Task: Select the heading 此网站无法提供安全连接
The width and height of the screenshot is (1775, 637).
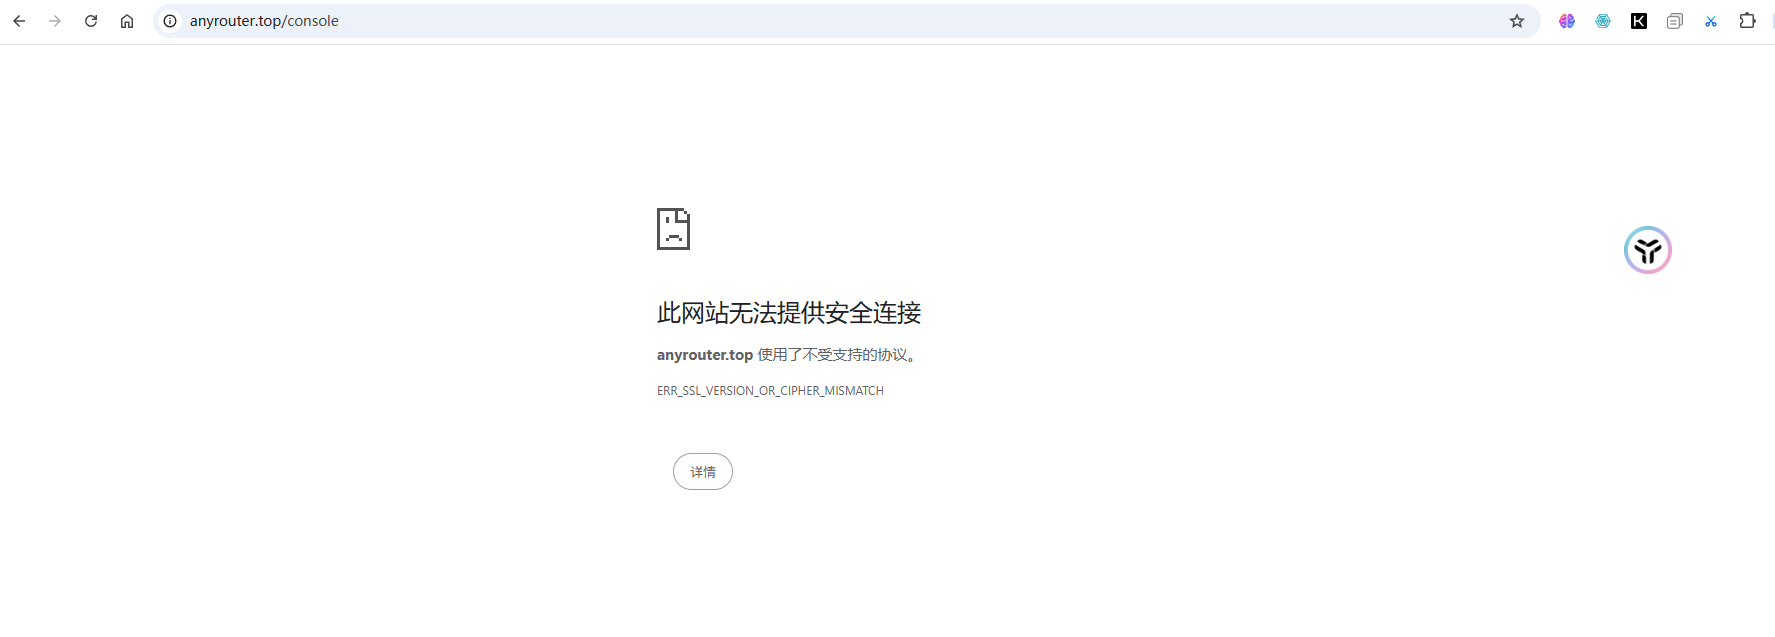Action: coord(789,313)
